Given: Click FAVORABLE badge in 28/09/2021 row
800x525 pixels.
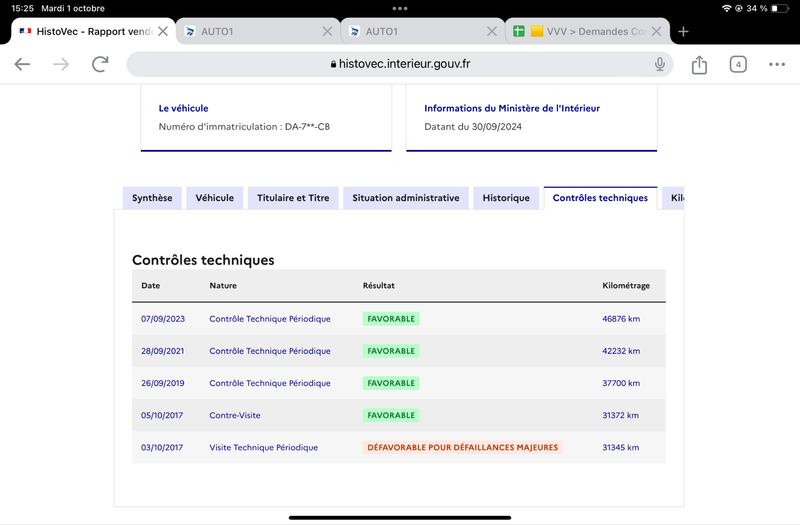Looking at the screenshot, I should [391, 351].
